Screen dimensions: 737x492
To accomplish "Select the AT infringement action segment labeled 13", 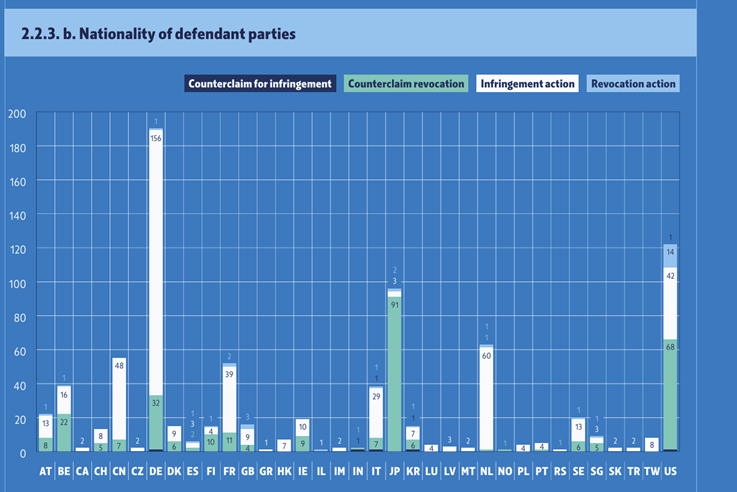I will 46,426.
